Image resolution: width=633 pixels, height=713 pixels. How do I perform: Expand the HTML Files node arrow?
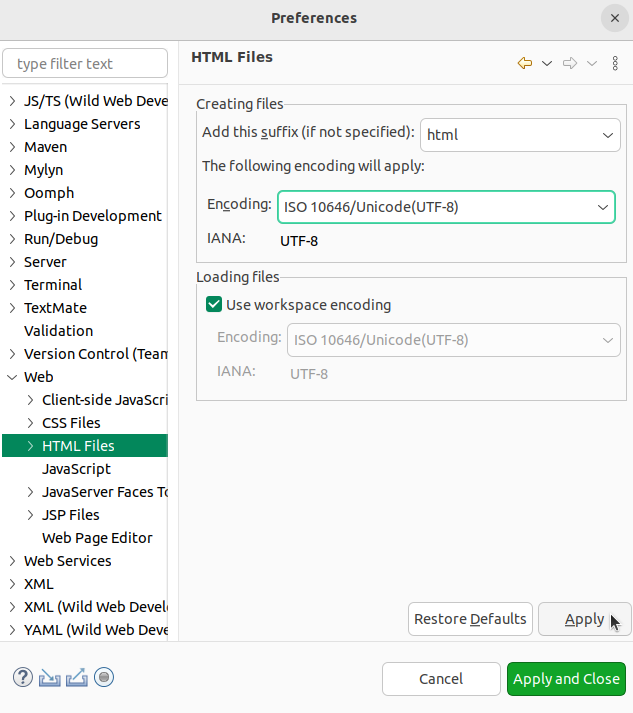tap(30, 446)
